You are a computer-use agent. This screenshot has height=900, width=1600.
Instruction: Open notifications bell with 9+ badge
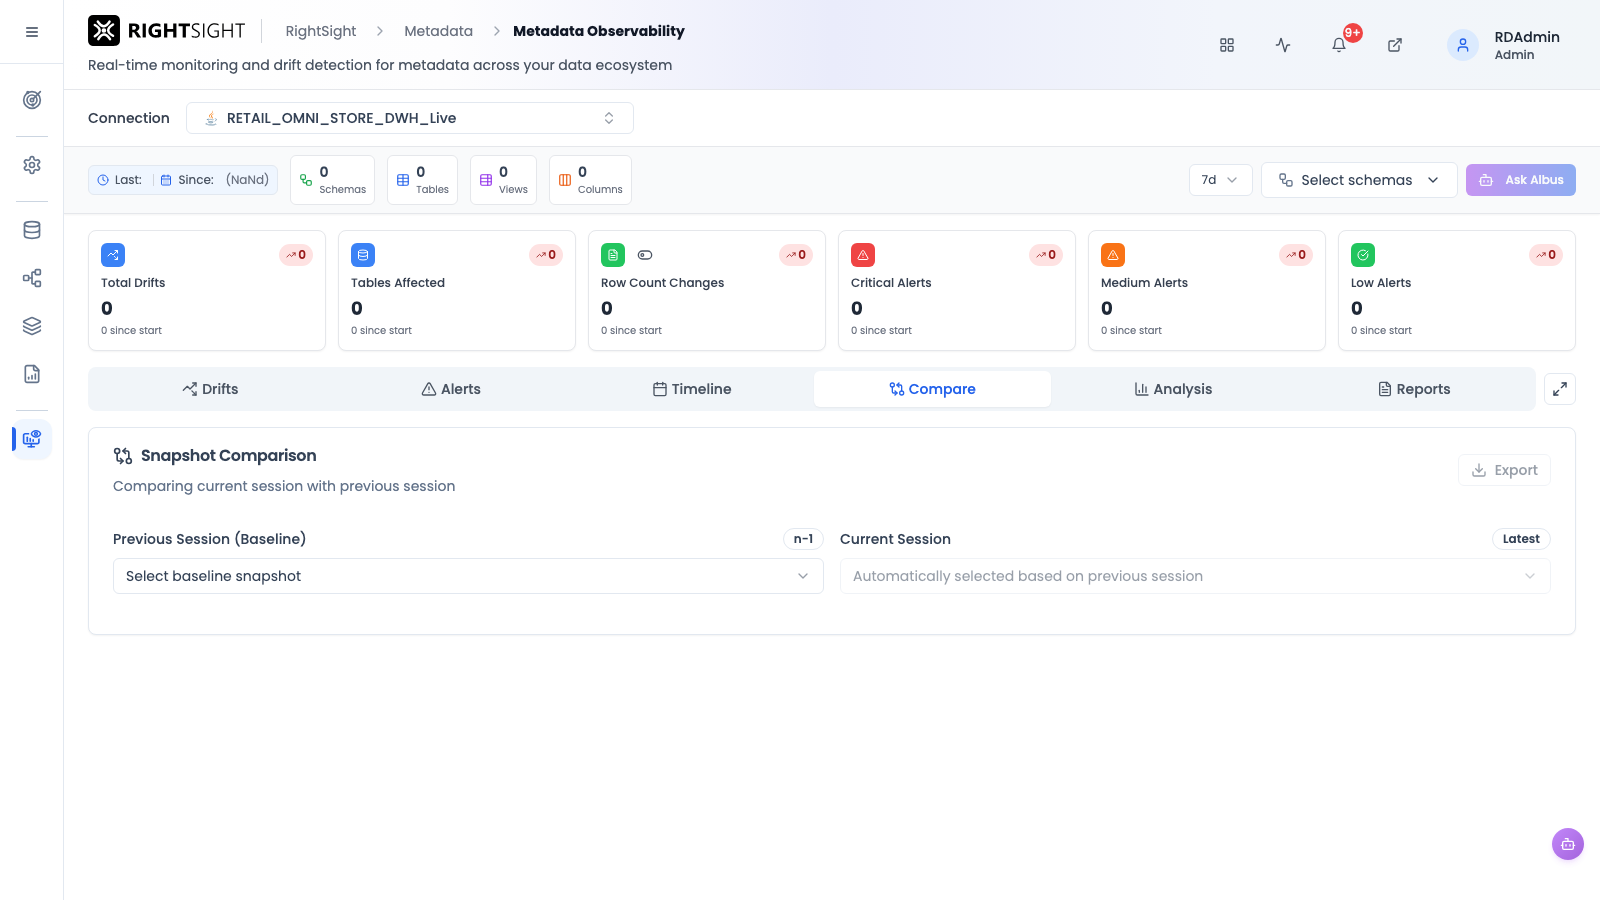pyautogui.click(x=1339, y=45)
